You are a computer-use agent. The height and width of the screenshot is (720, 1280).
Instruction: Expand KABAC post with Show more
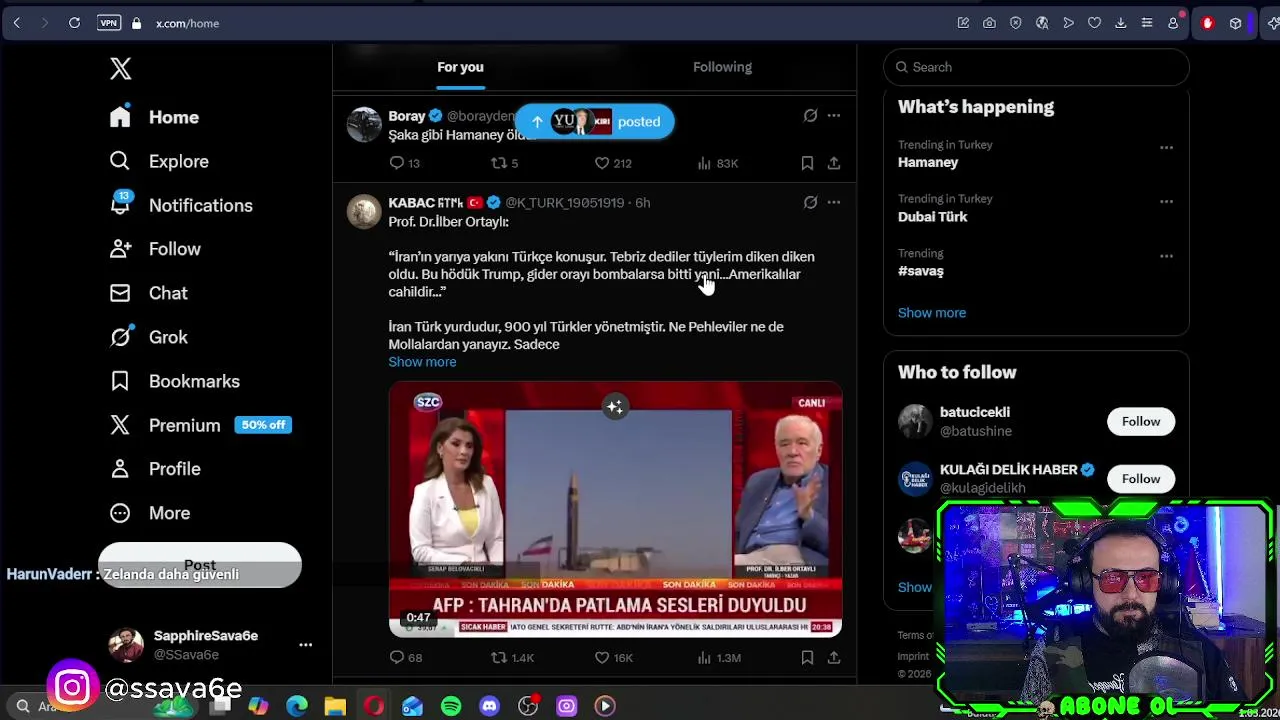pos(422,362)
